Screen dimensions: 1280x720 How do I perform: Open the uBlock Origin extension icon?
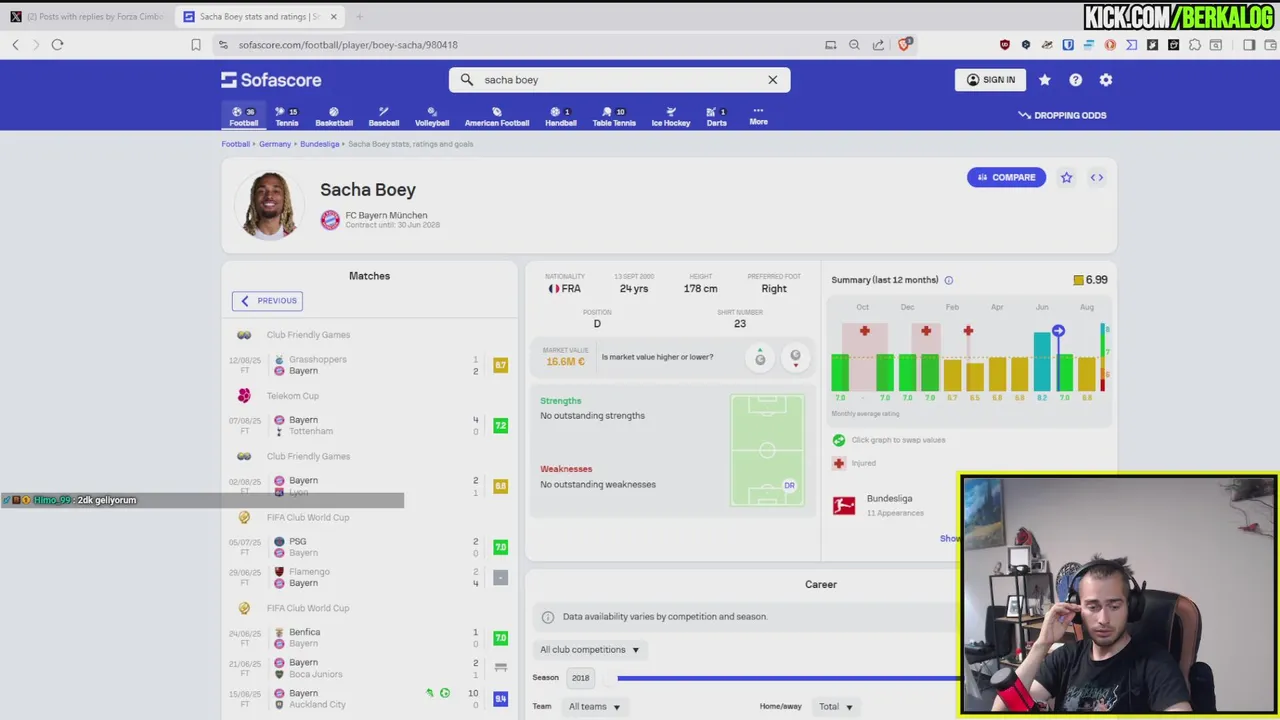(x=1005, y=45)
